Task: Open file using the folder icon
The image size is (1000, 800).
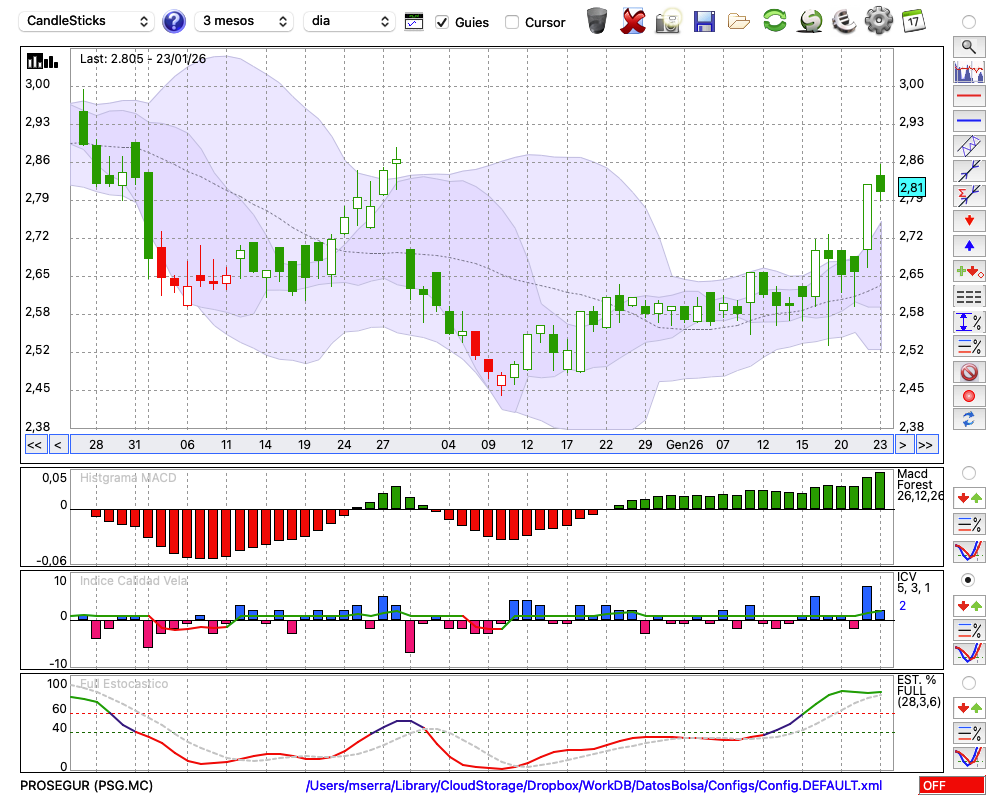Action: click(x=739, y=20)
